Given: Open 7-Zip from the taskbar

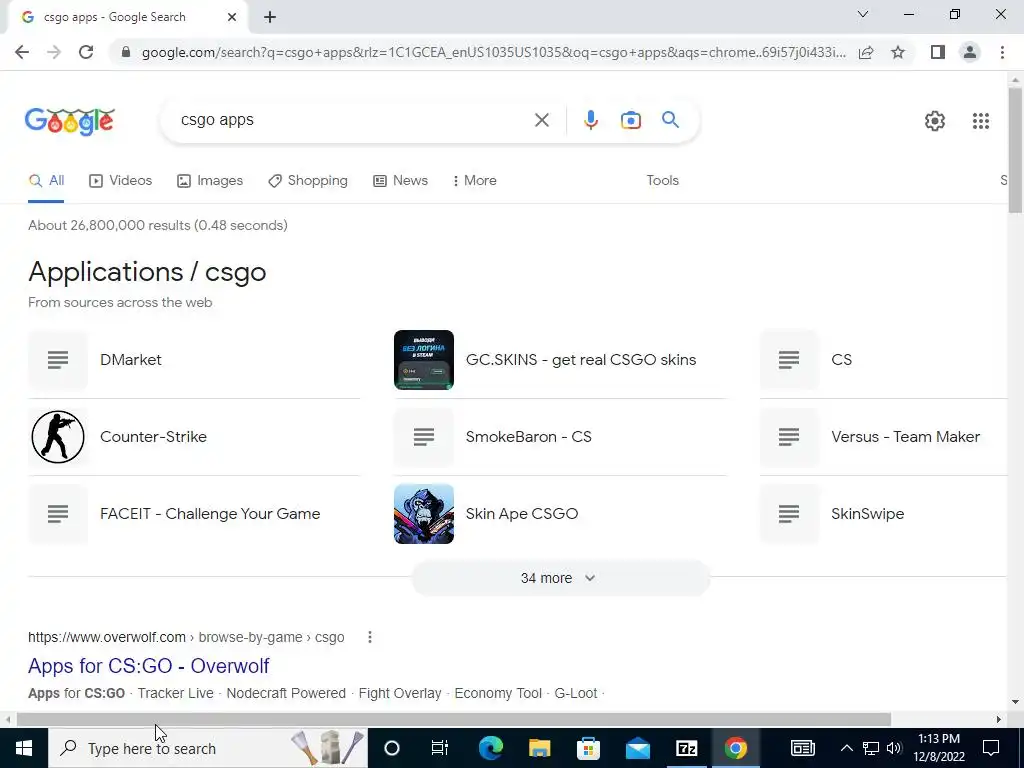Looking at the screenshot, I should pos(686,748).
